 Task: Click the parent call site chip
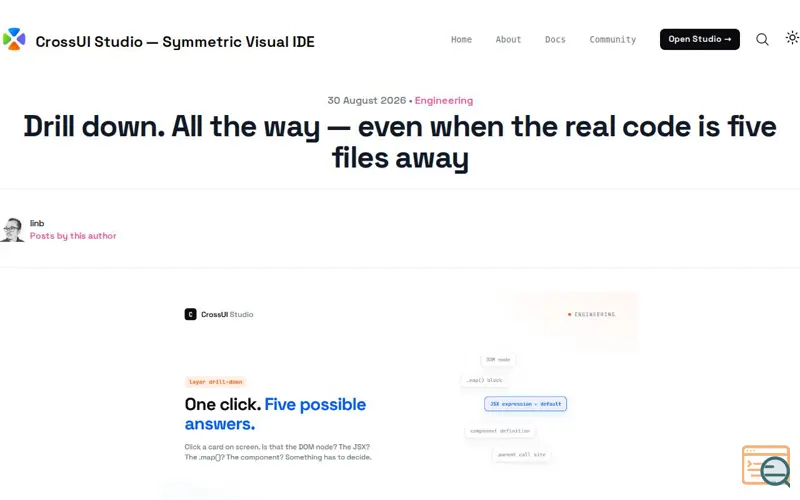(x=521, y=454)
